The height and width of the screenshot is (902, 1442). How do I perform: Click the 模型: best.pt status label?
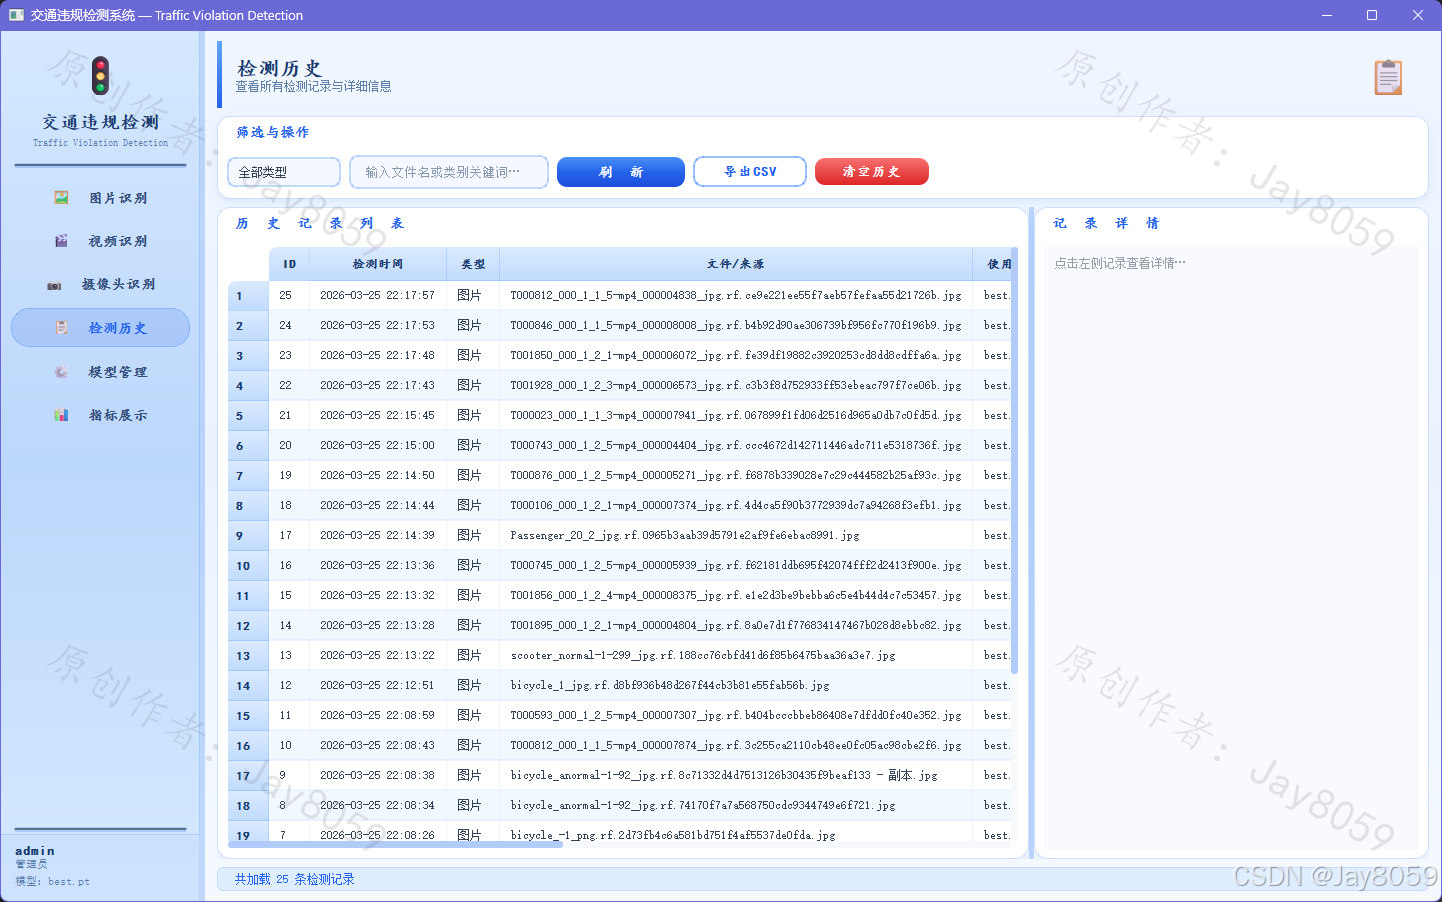[52, 881]
